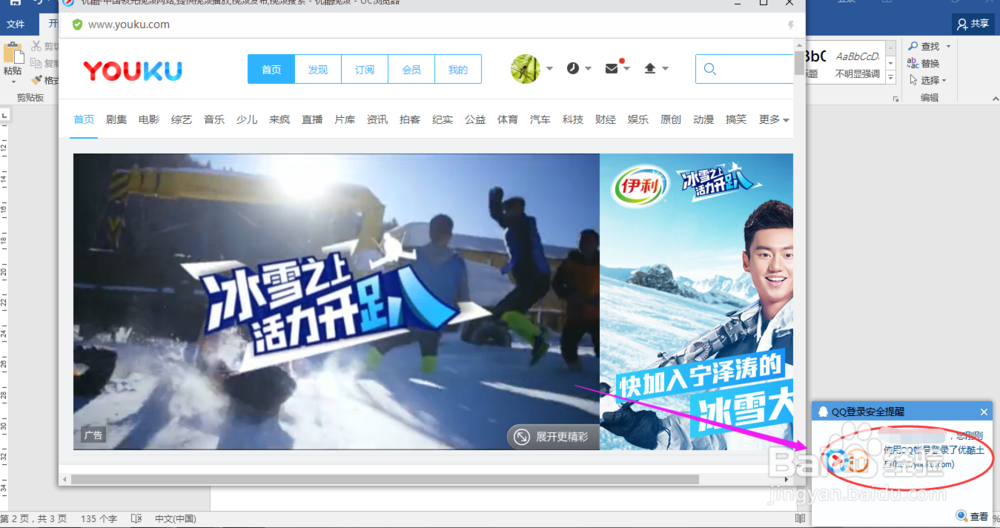The height and width of the screenshot is (528, 1000).
Task: Expand the upload dropdown arrow
Action: click(665, 68)
